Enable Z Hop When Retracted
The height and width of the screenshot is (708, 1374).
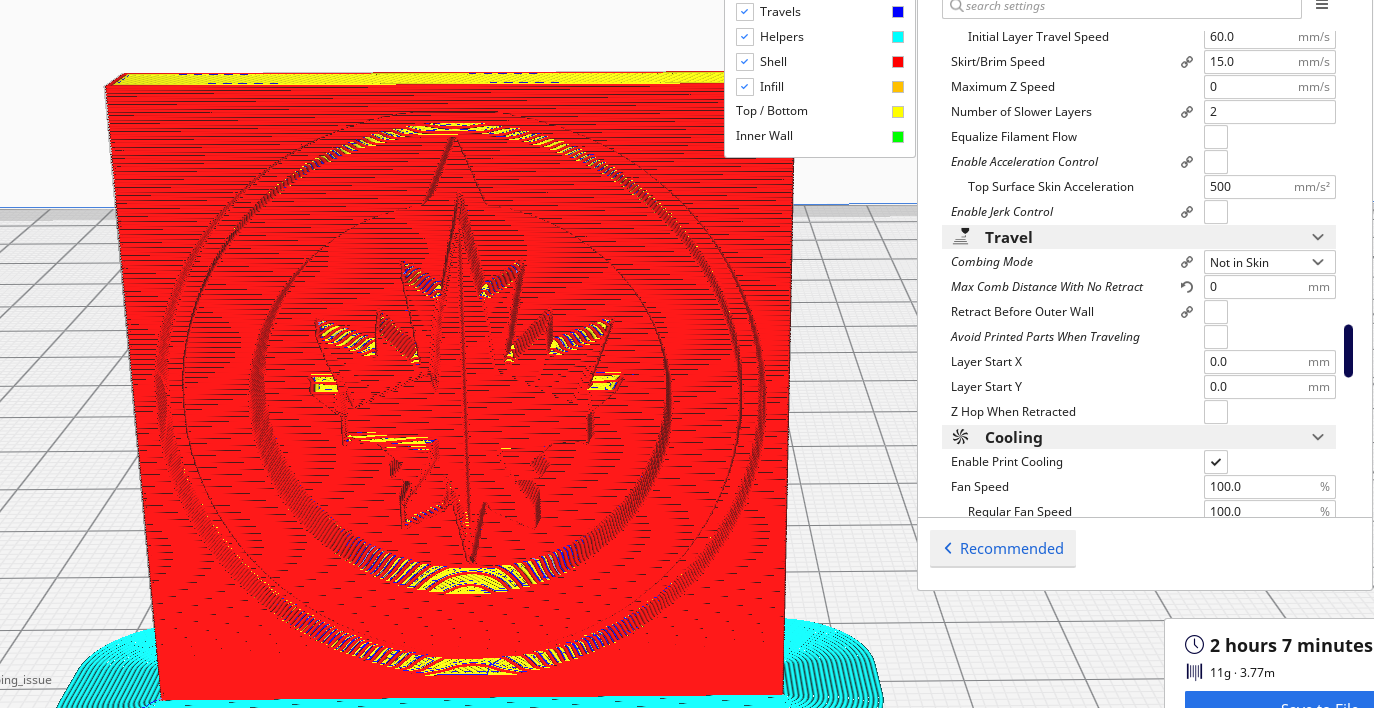click(x=1216, y=412)
